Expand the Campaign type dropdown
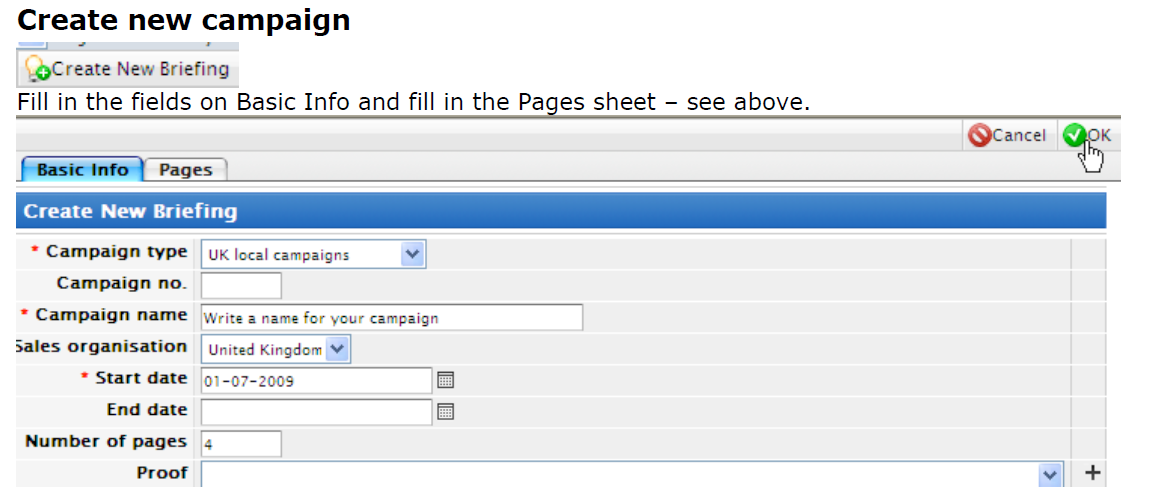Image resolution: width=1160 pixels, height=503 pixels. [x=412, y=255]
